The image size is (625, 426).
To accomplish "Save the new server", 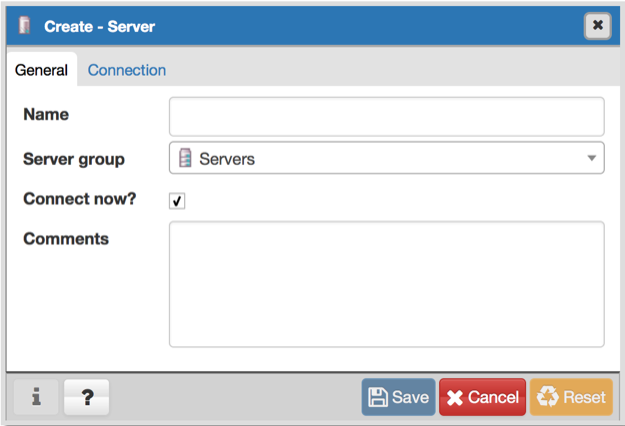I will [398, 397].
